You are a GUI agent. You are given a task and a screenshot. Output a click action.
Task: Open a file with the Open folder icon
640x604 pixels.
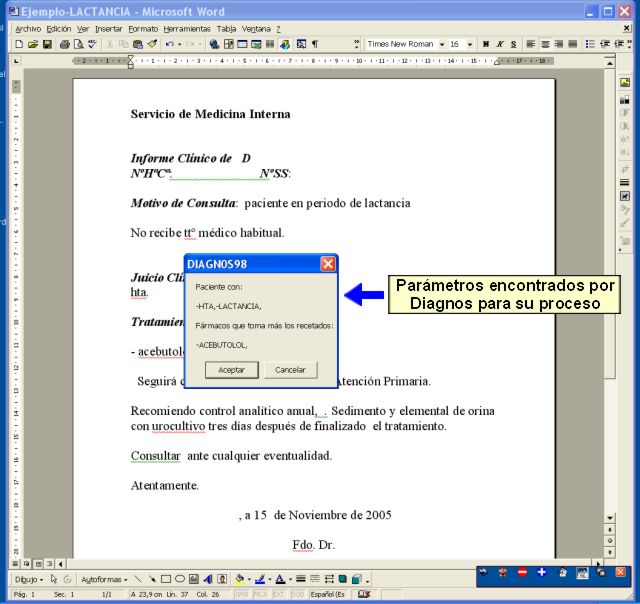tap(33, 44)
